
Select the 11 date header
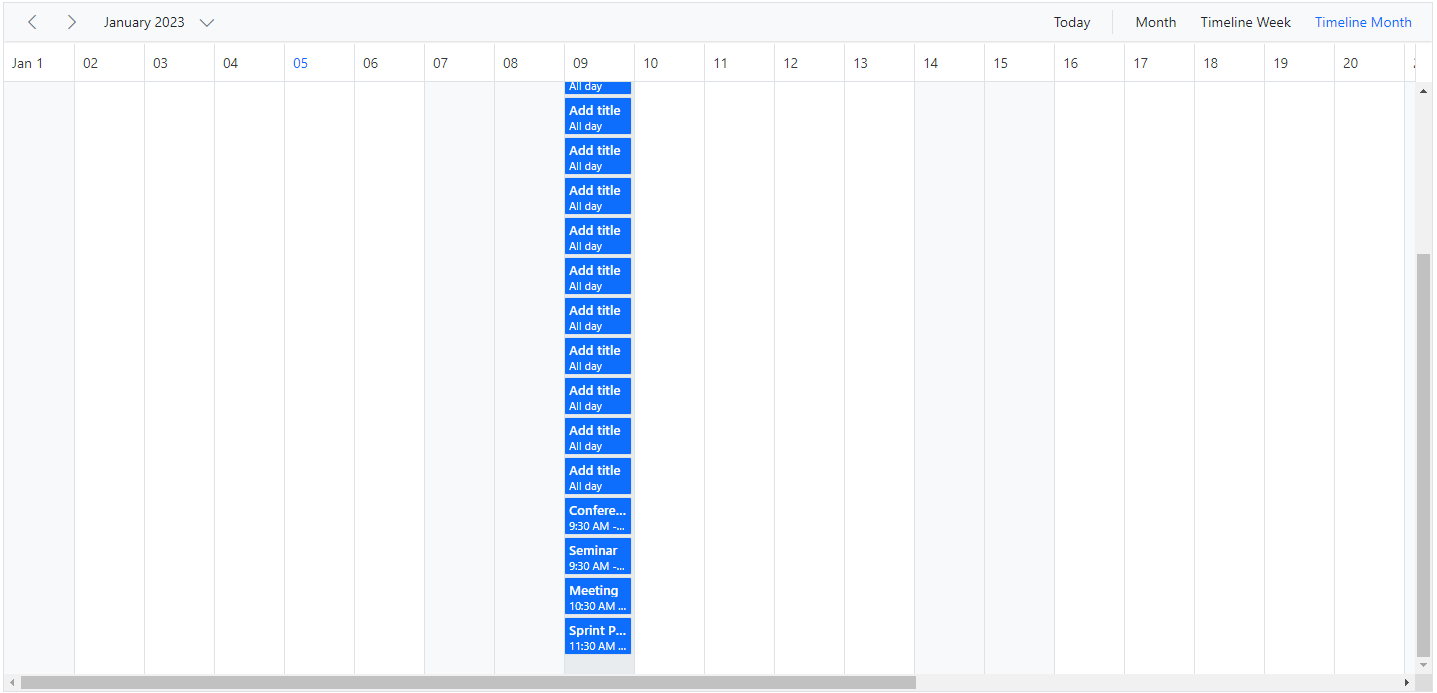[x=739, y=63]
